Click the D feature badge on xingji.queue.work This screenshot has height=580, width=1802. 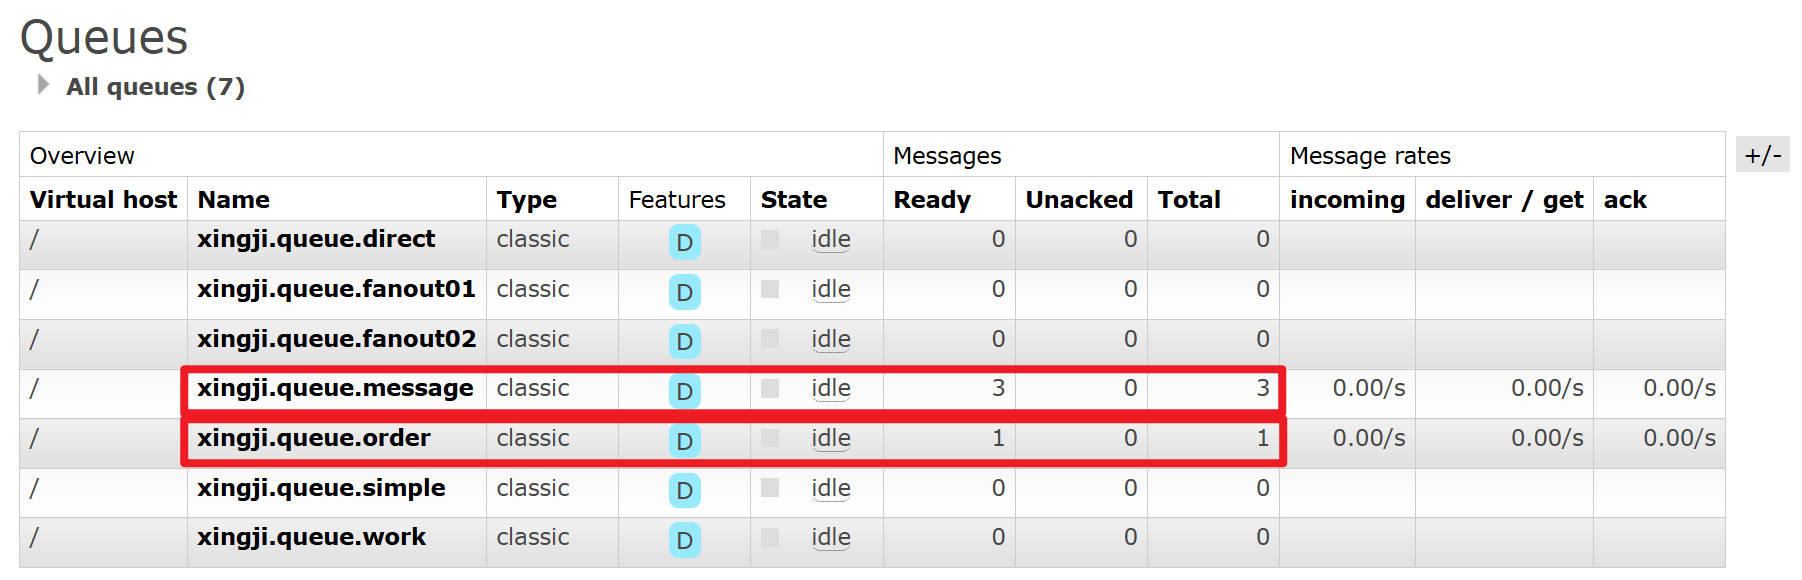(684, 540)
